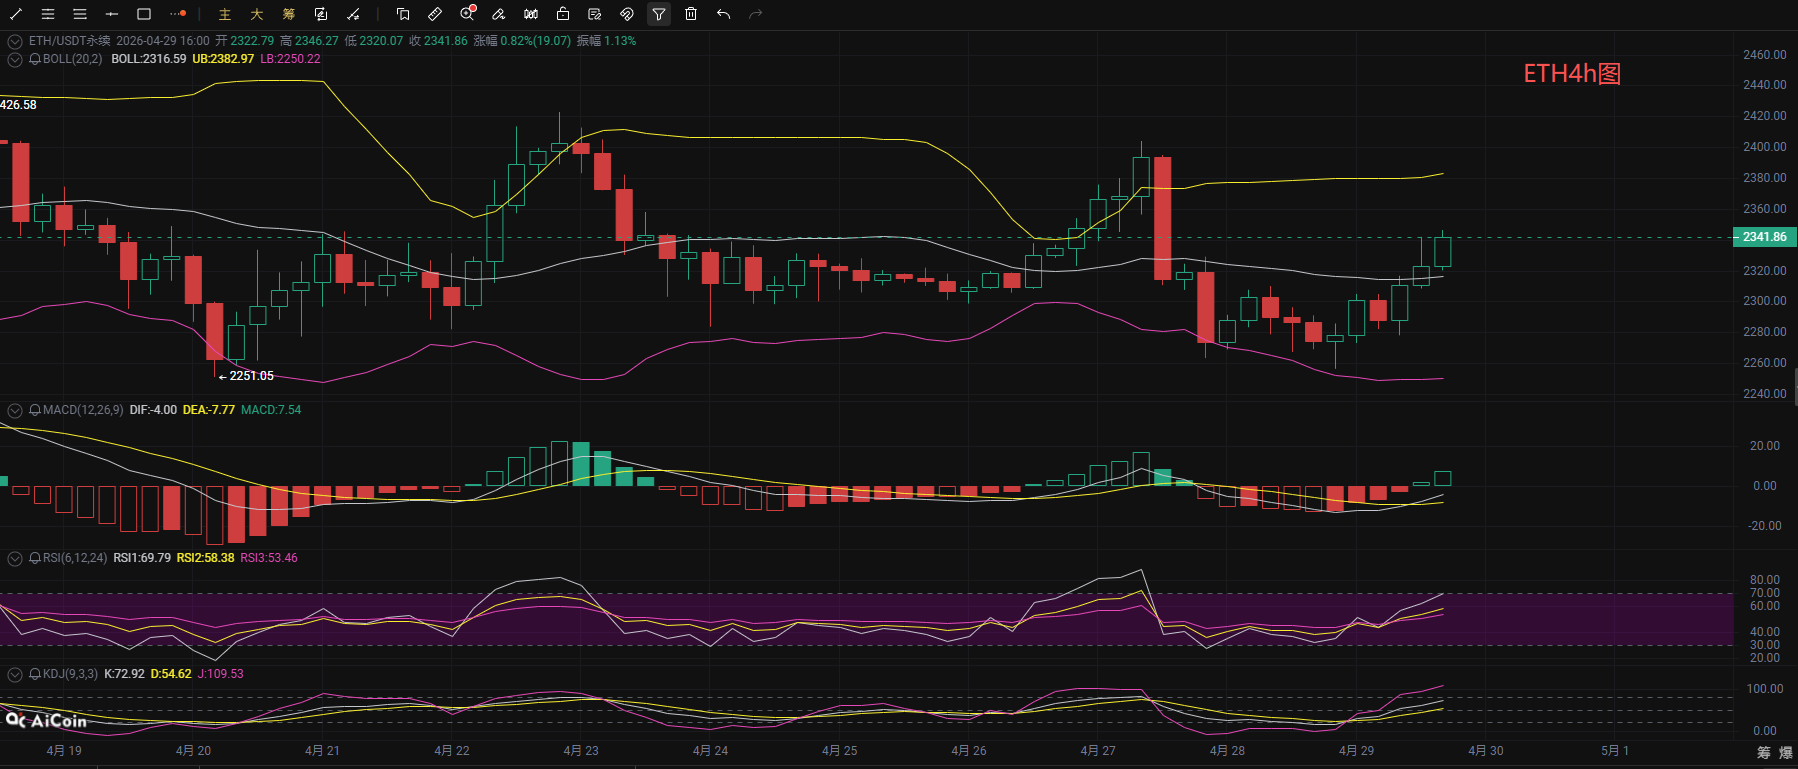Image resolution: width=1798 pixels, height=769 pixels.
Task: Click the magnifier zoom-in tool
Action: click(467, 14)
